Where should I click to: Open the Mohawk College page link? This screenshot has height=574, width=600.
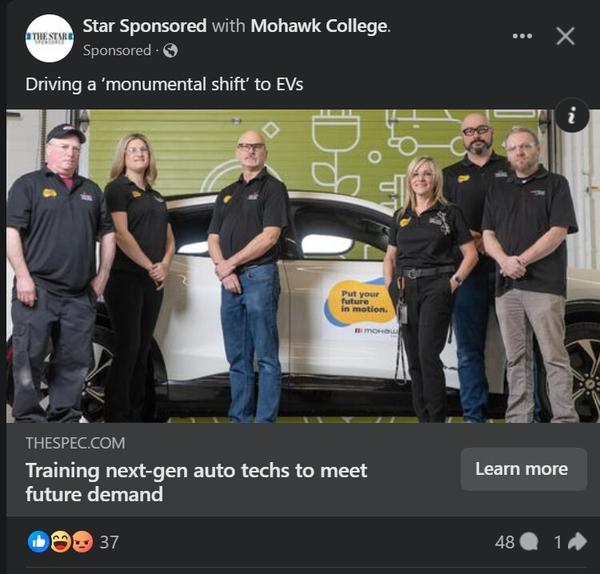pos(319,26)
